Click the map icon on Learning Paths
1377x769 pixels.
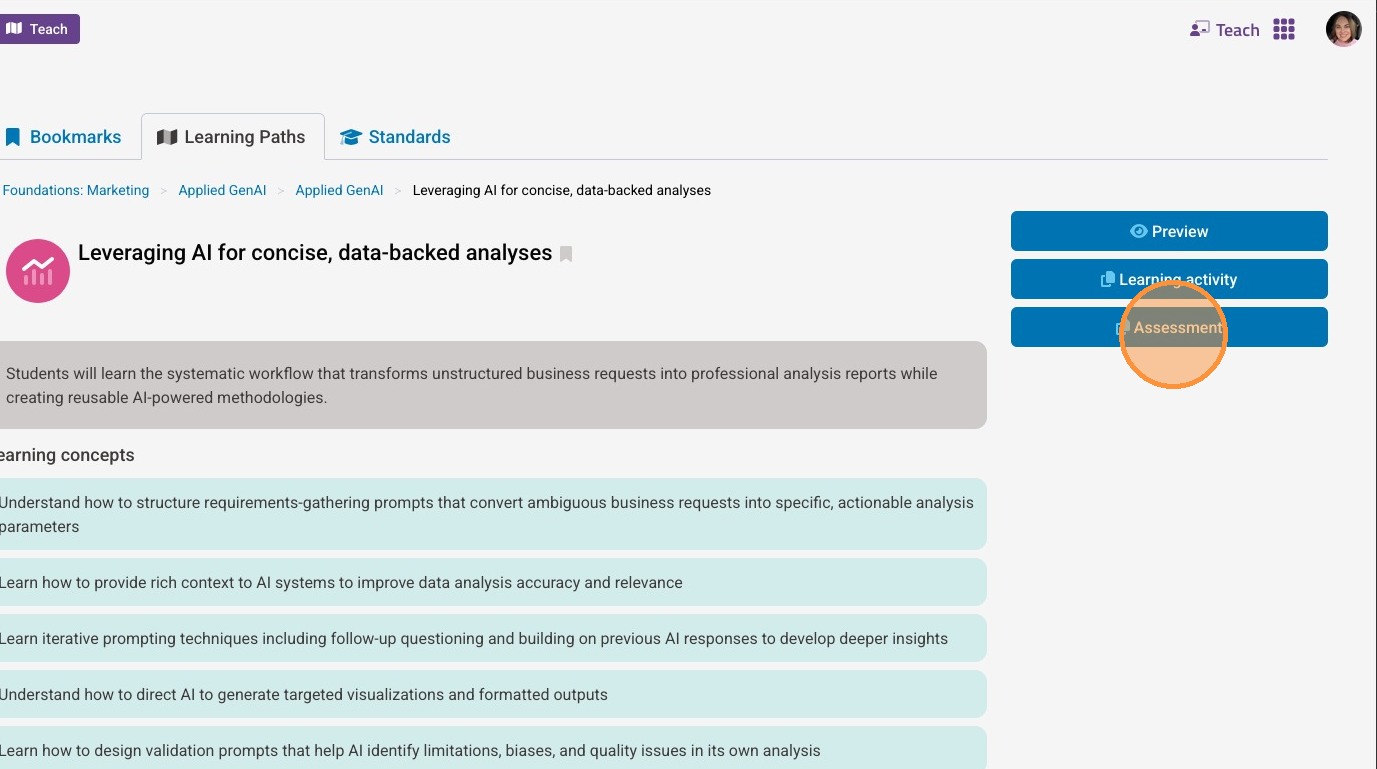pyautogui.click(x=167, y=137)
